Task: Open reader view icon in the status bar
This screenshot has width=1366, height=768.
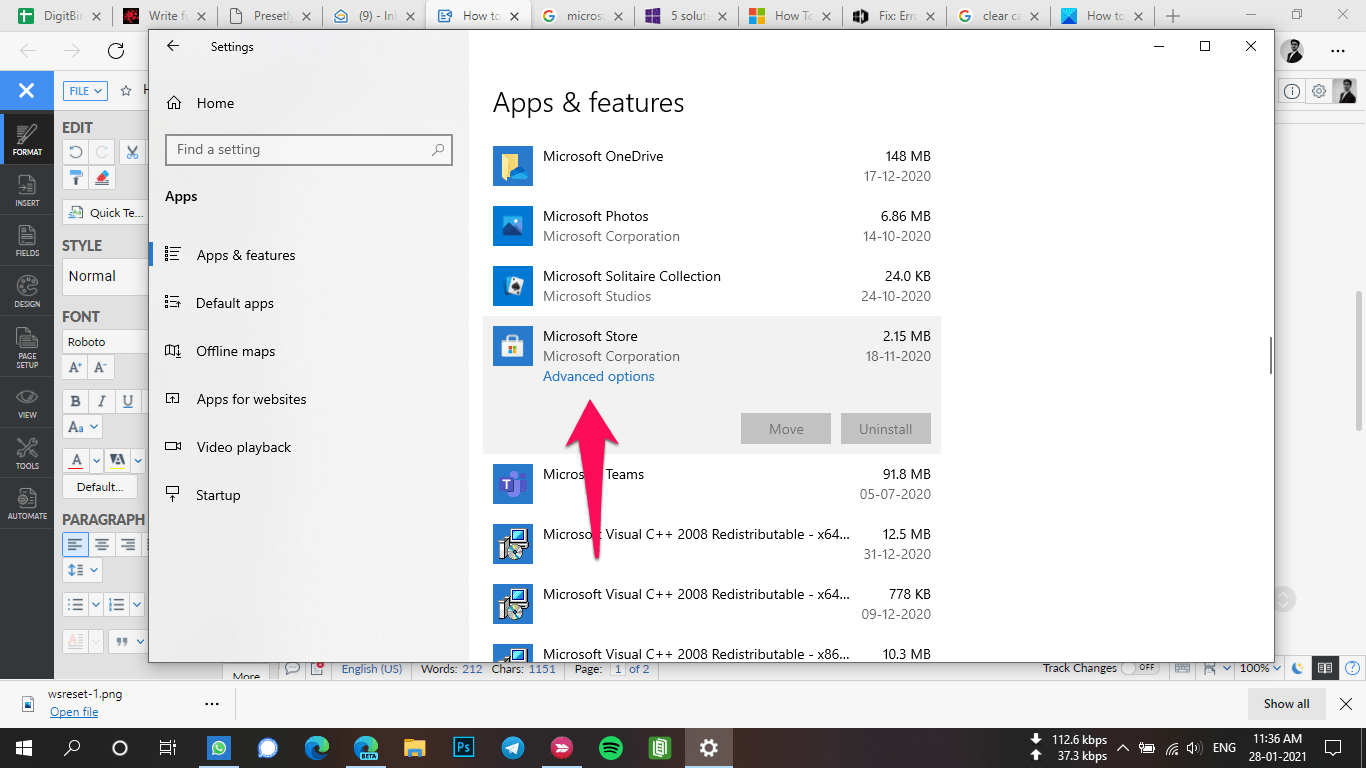Action: pyautogui.click(x=1325, y=668)
